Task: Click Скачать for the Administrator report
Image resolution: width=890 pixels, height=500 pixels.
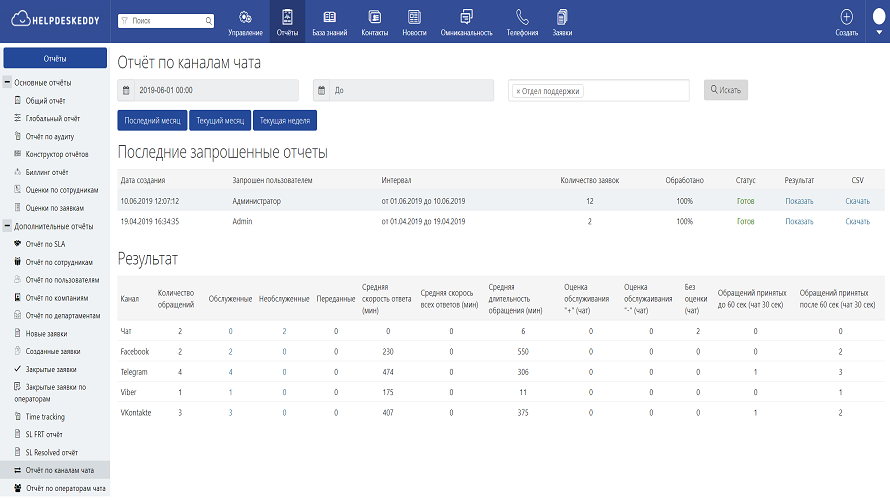Action: click(x=857, y=201)
